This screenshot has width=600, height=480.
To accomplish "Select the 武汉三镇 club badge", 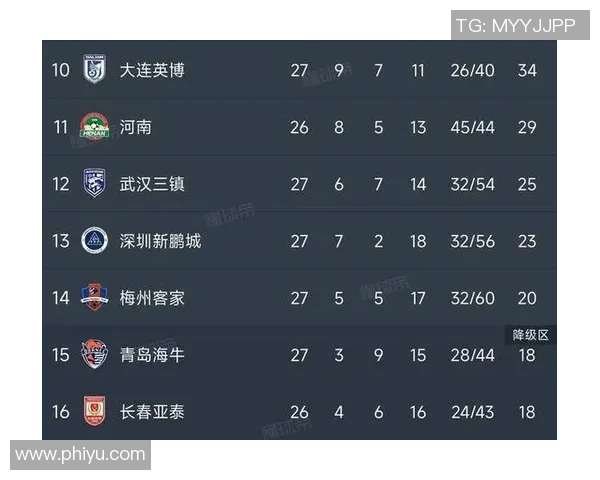I will click(95, 184).
